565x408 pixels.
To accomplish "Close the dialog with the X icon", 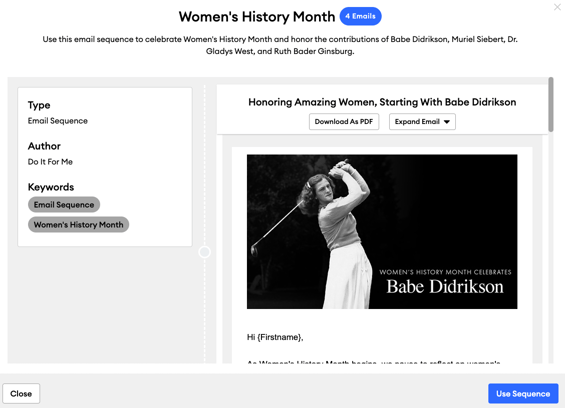I will [x=557, y=7].
